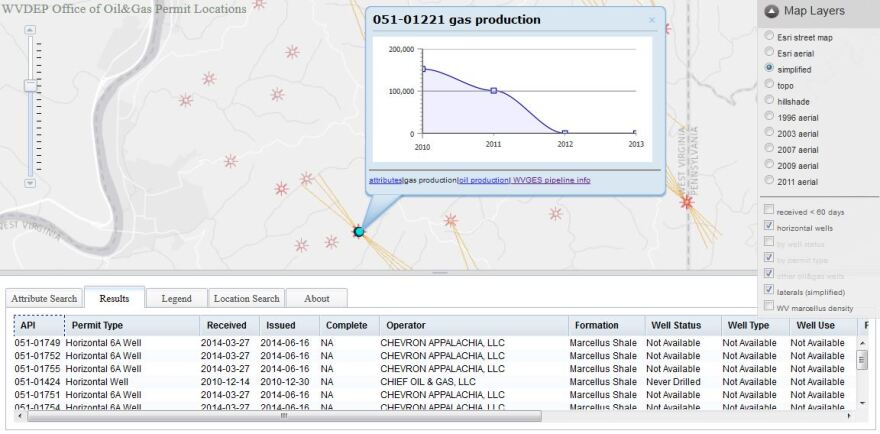Click the red well marker on the Pennsylvania border
880x434 pixels.
[x=686, y=203]
